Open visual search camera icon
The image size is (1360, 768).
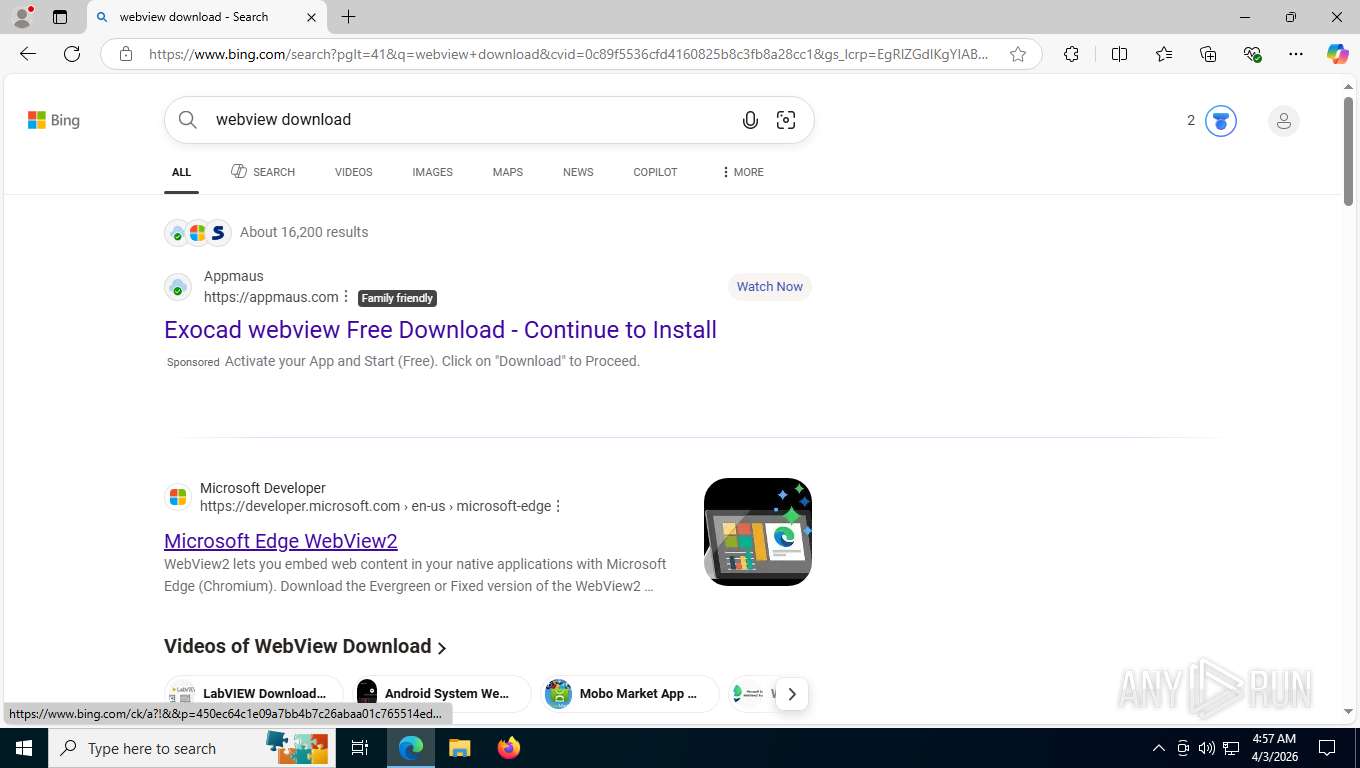pos(786,120)
